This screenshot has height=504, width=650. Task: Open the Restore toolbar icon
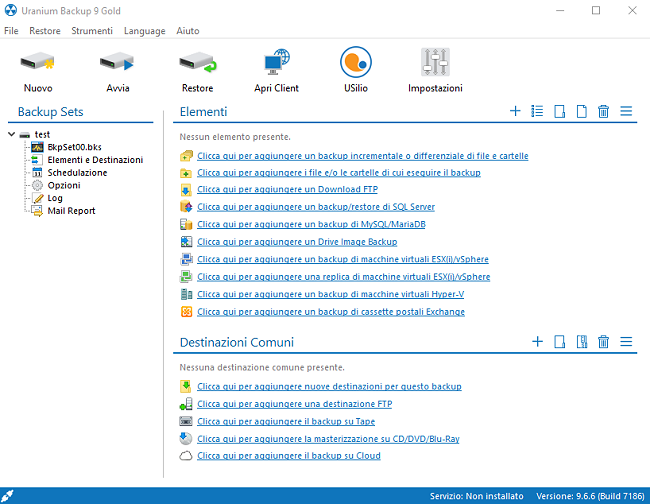(197, 62)
